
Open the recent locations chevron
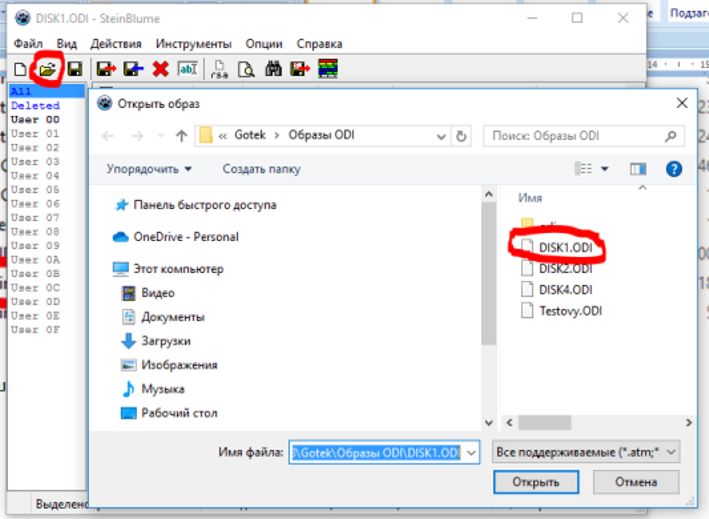pos(161,136)
